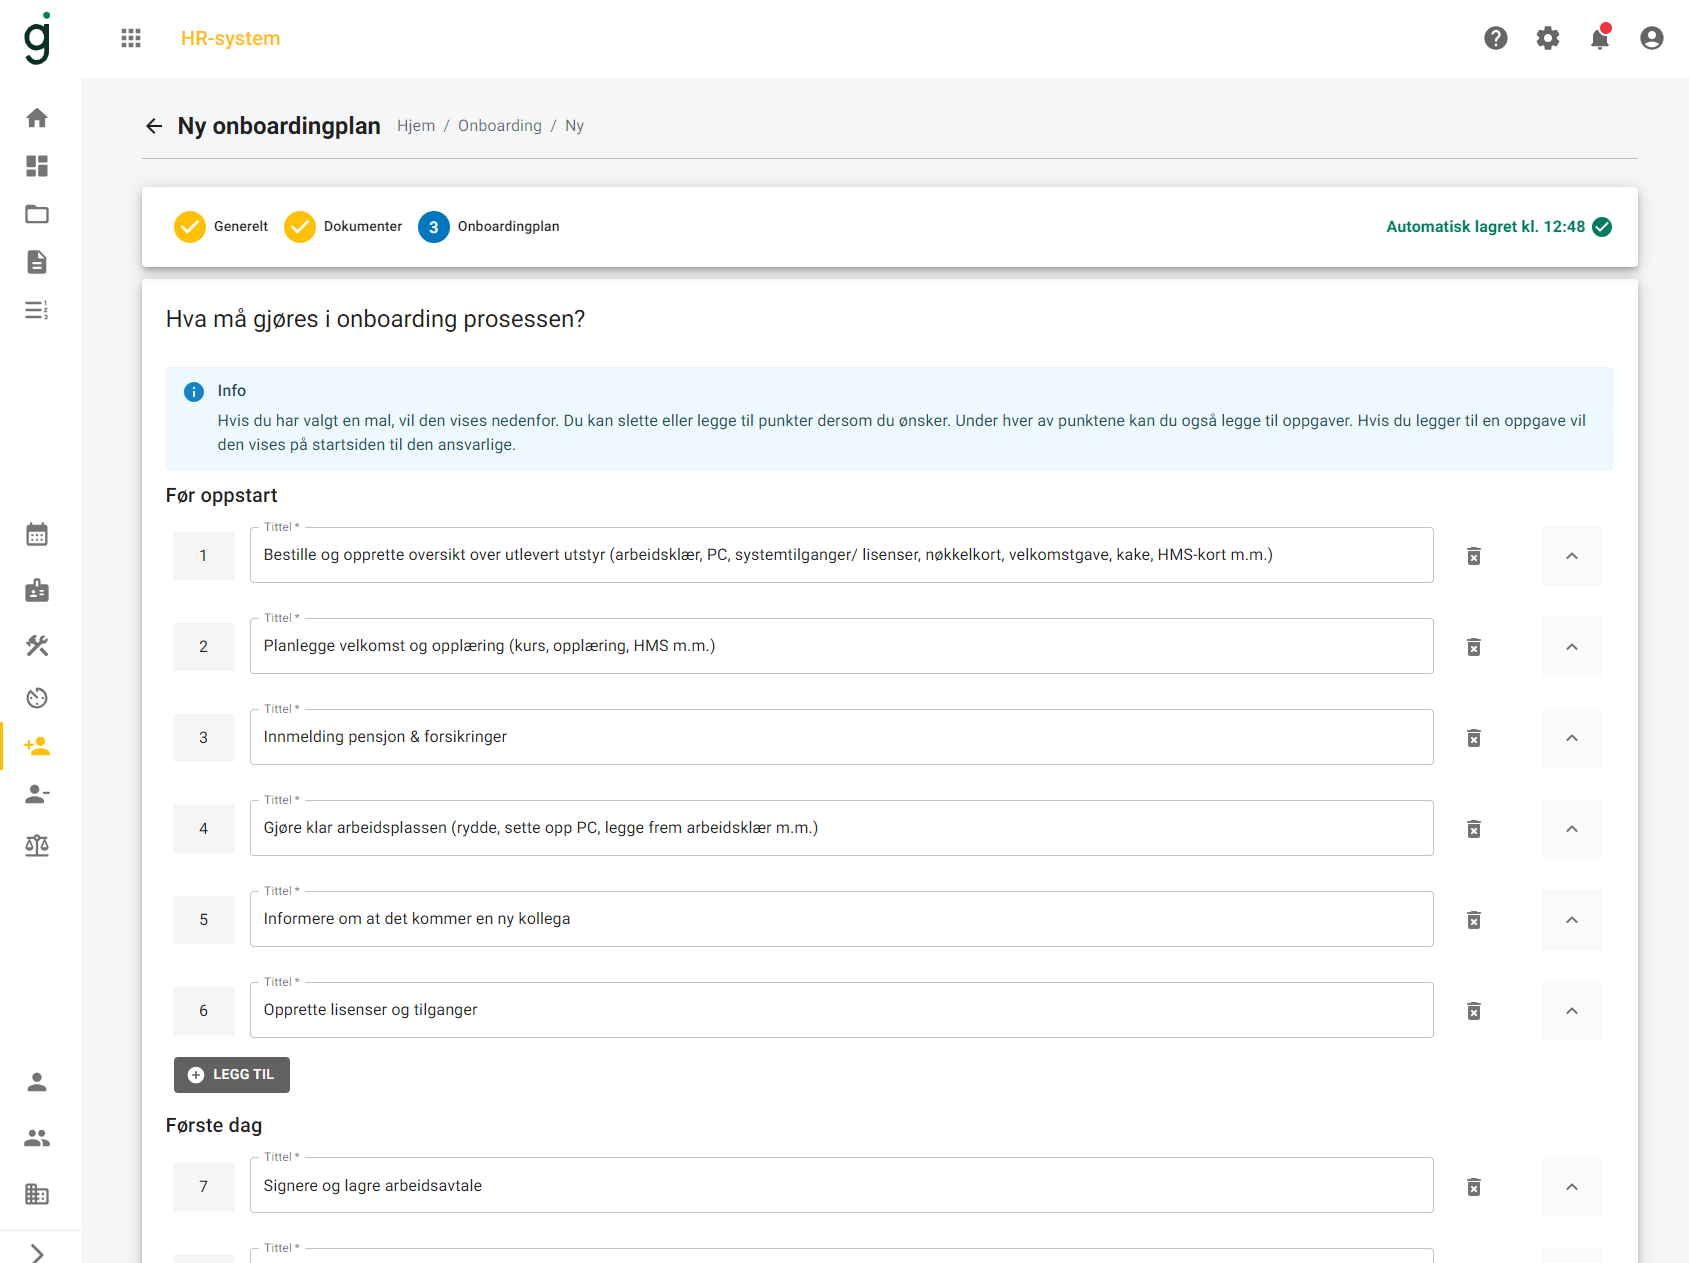Collapse item 2 Planlegge velkomst chevron
Image resolution: width=1689 pixels, height=1263 pixels.
tap(1572, 647)
